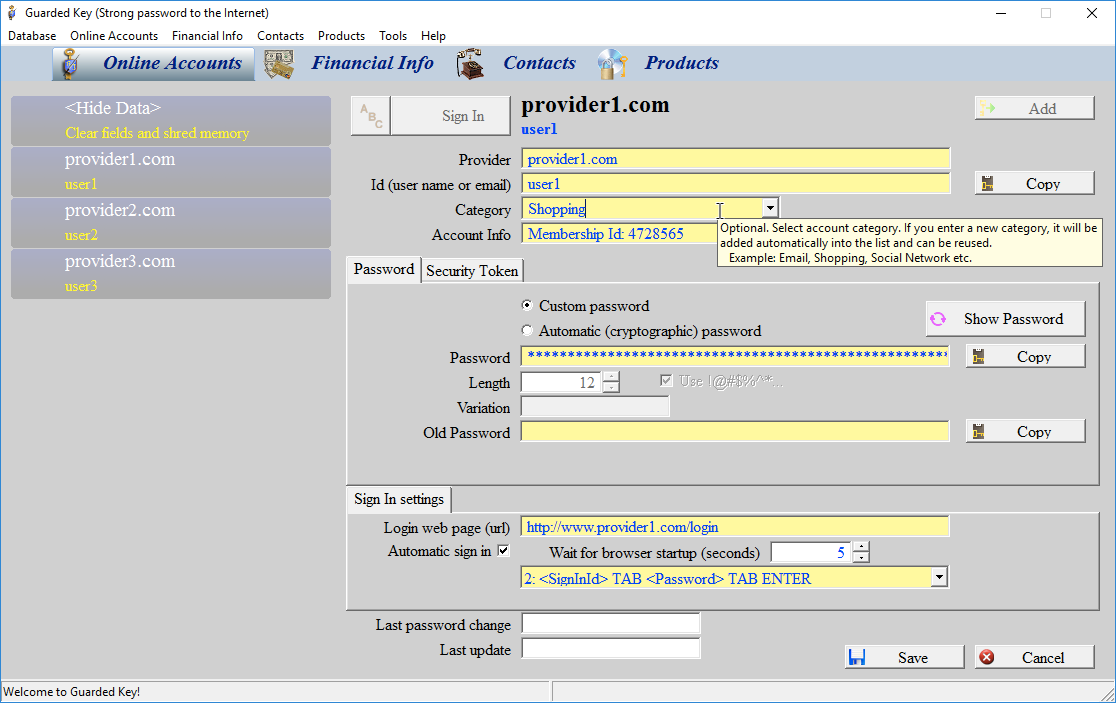Viewport: 1116px width, 703px height.
Task: Click the icon on the user Id Copy button
Action: [987, 184]
